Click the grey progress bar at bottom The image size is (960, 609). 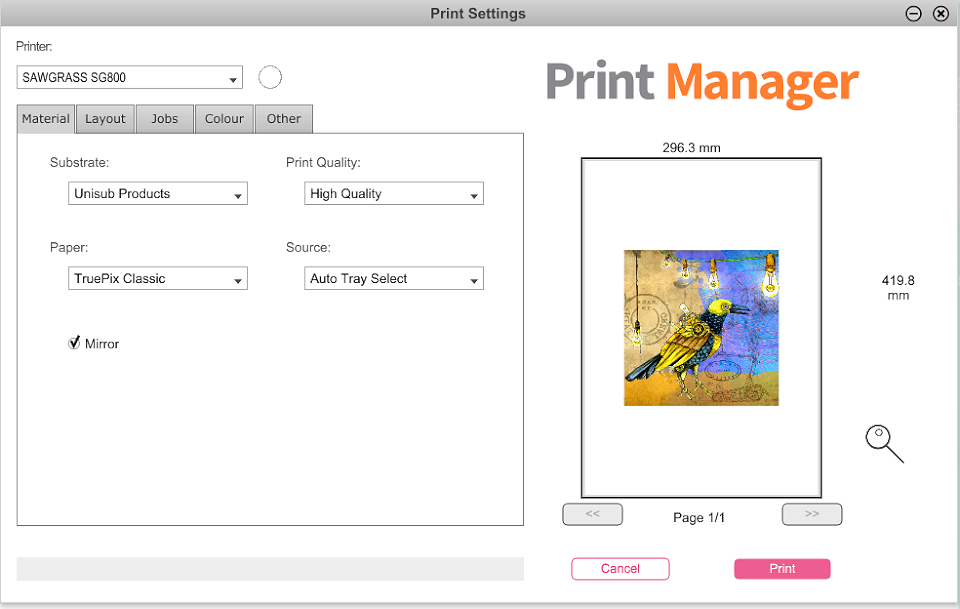tap(270, 569)
